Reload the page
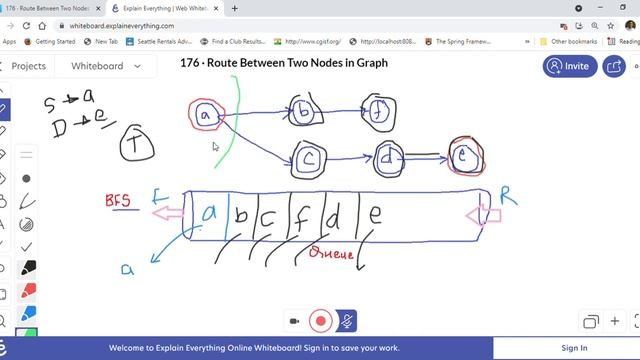Screen dimensions: 640x360 click(26, 26)
